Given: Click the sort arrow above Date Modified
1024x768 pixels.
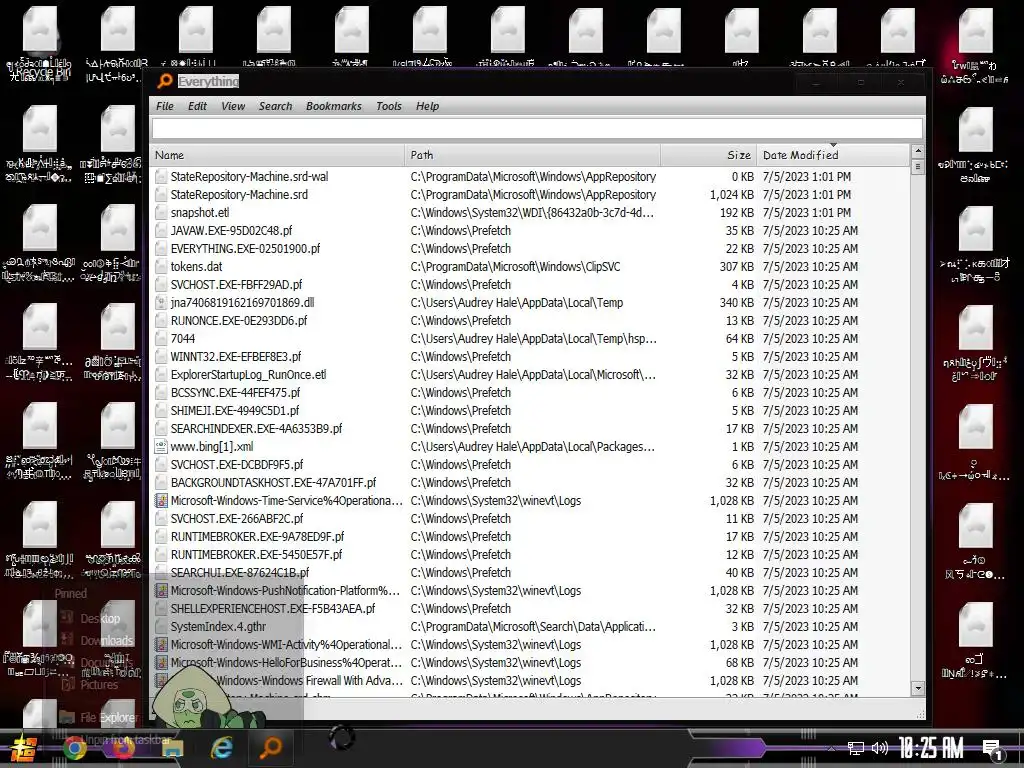Looking at the screenshot, I should (x=833, y=145).
